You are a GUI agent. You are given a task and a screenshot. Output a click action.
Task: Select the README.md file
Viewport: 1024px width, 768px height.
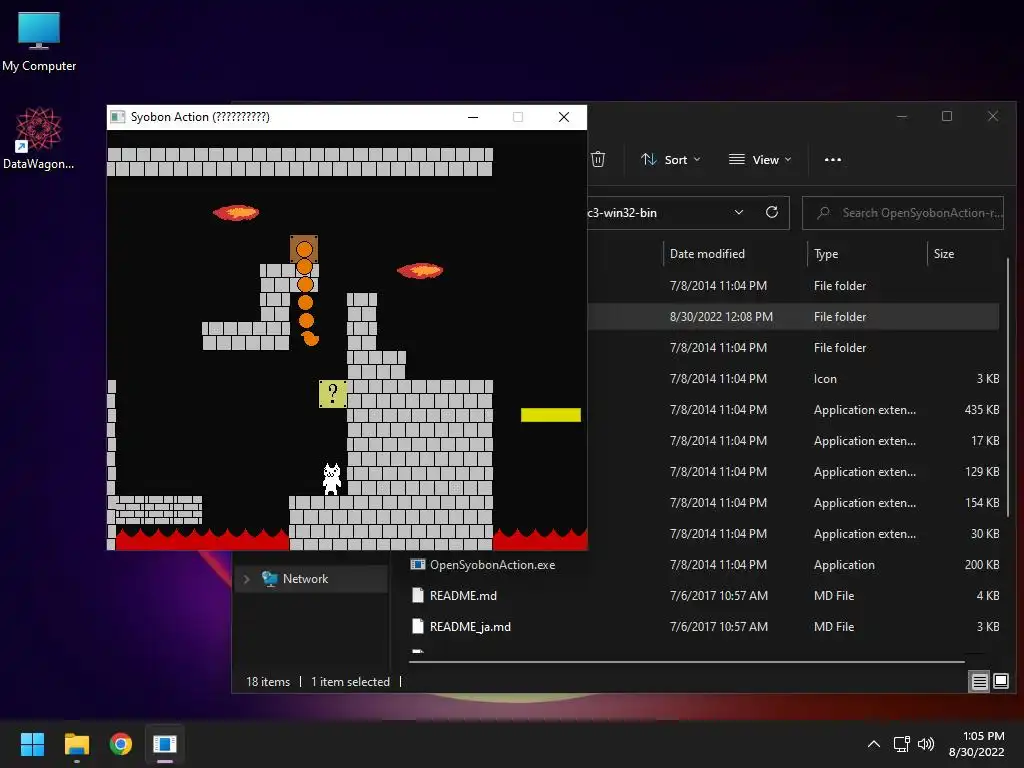pos(463,596)
